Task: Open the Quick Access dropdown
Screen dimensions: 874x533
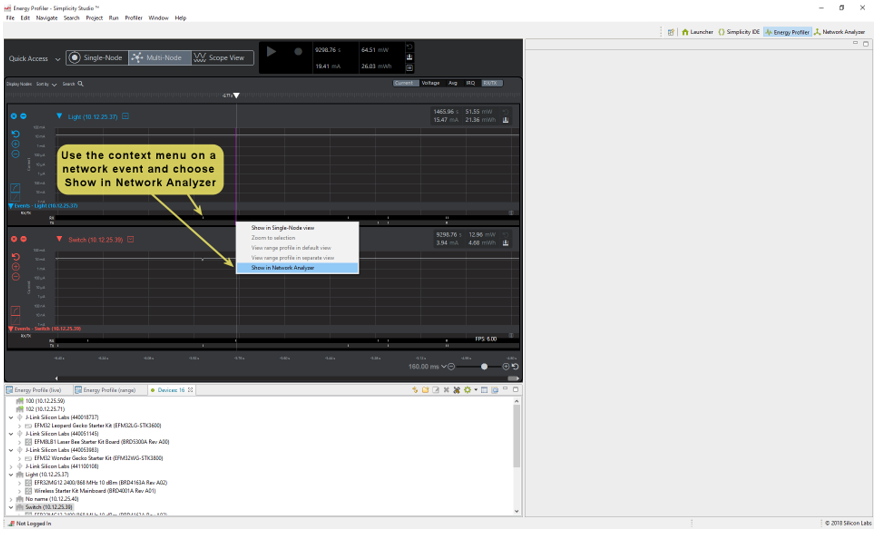Action: point(35,58)
